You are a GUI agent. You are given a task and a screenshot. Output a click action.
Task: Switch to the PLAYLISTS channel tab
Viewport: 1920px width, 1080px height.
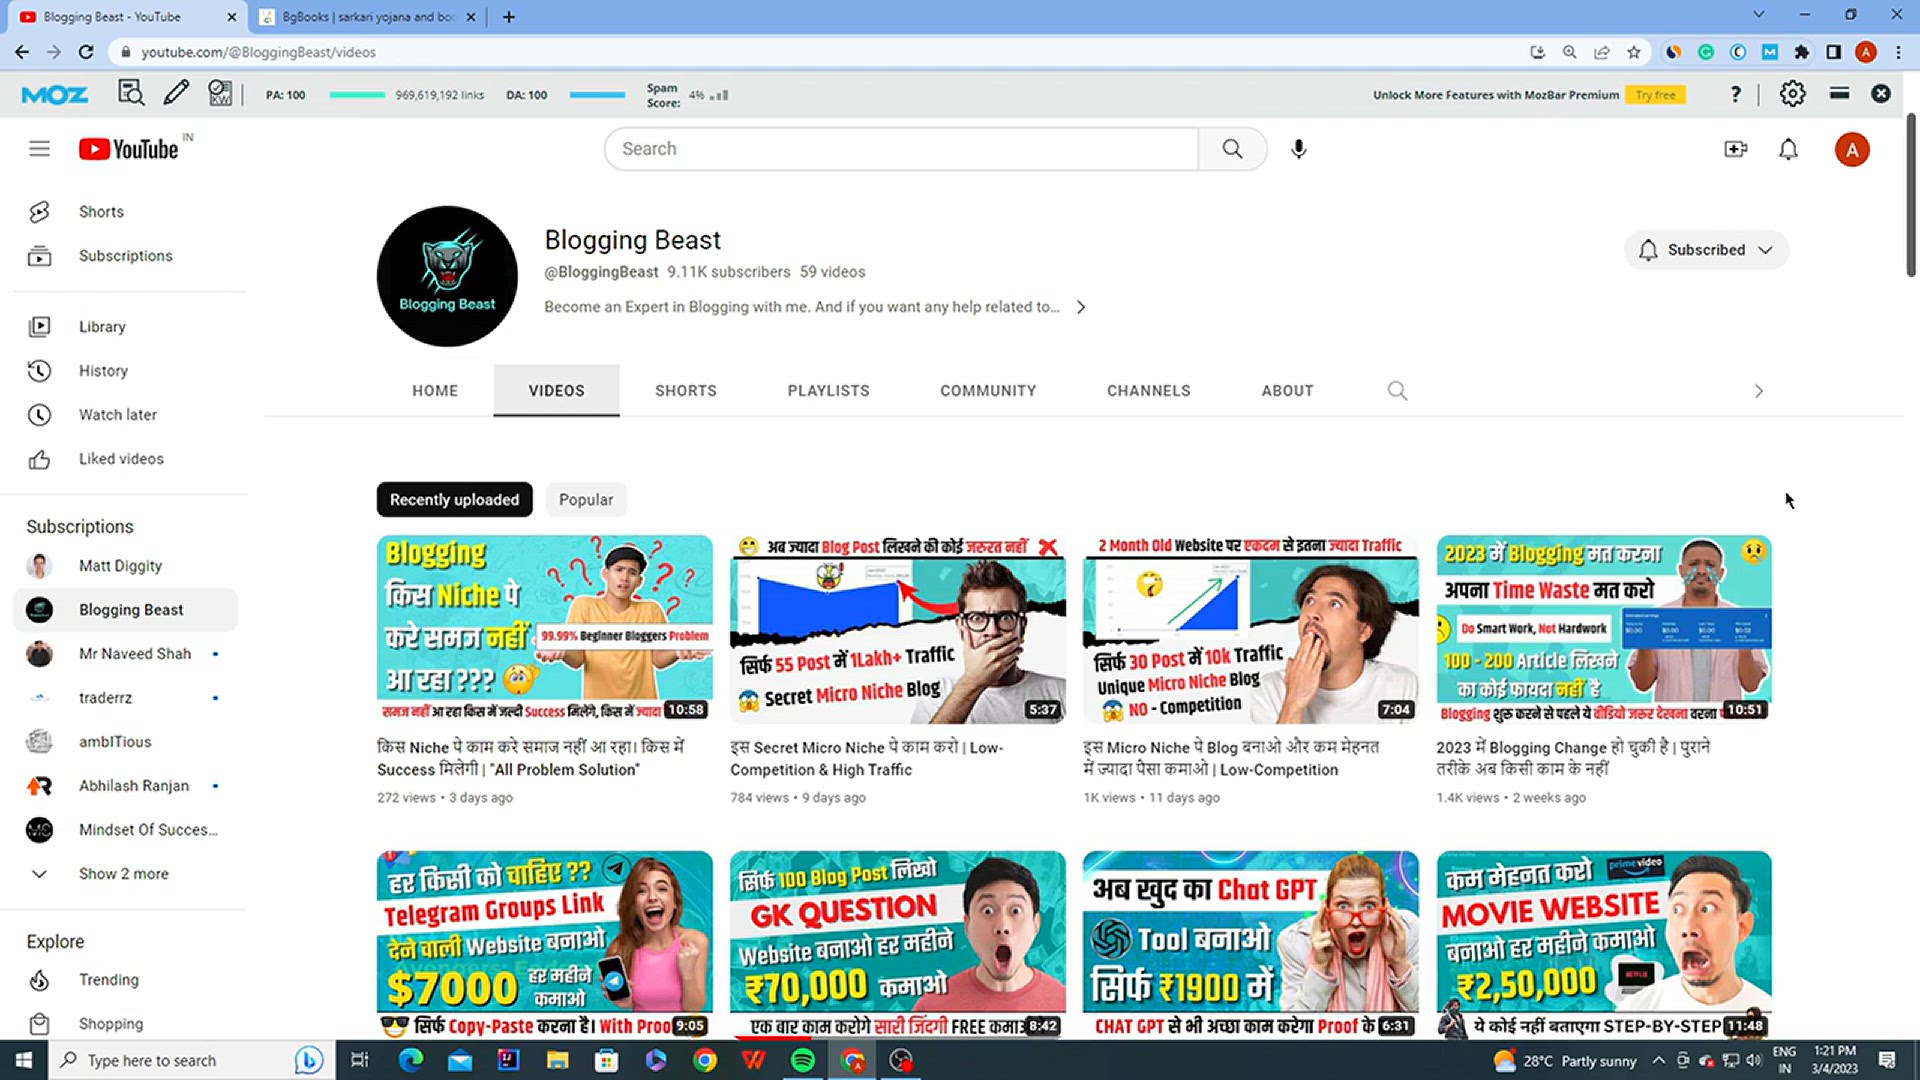click(x=828, y=391)
